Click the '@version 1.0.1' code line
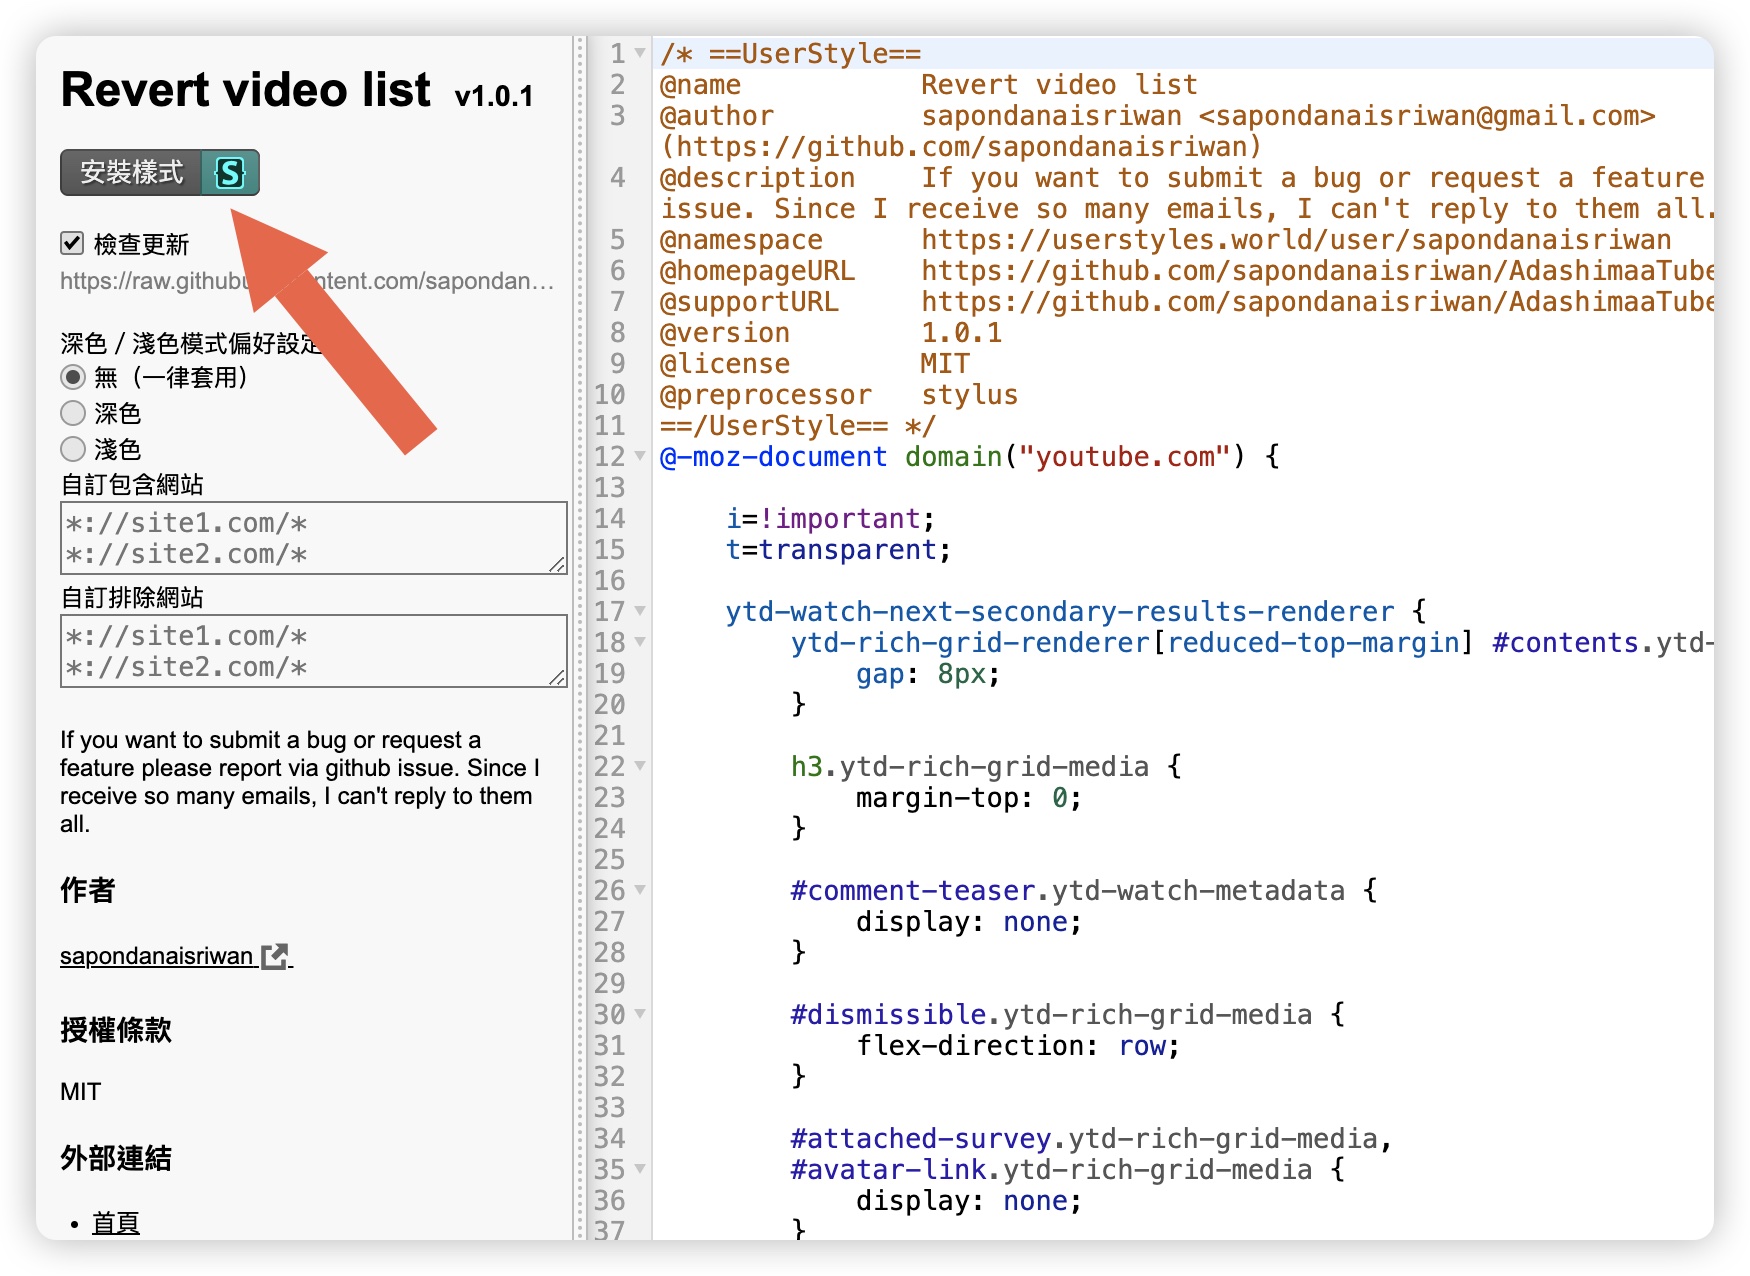The width and height of the screenshot is (1750, 1276). pos(830,333)
